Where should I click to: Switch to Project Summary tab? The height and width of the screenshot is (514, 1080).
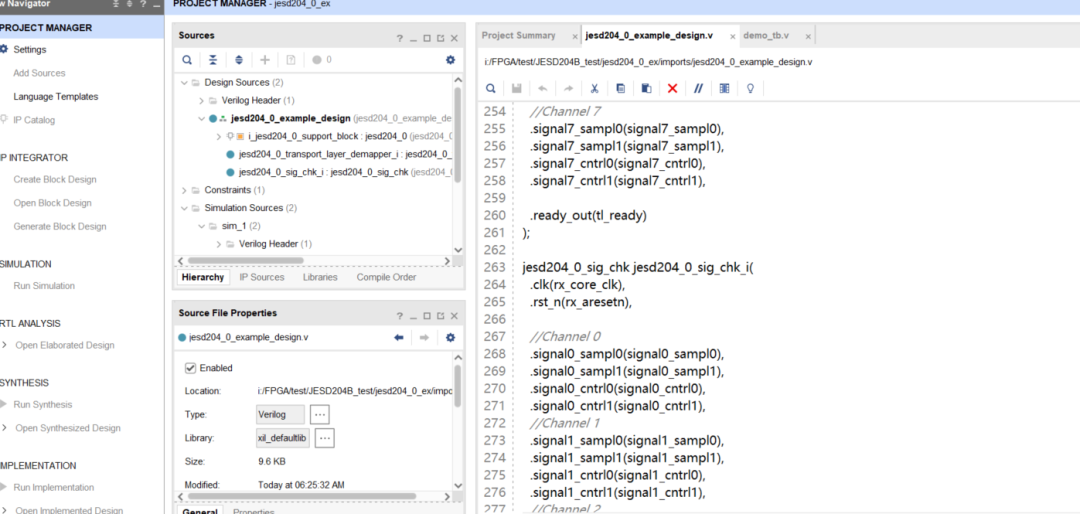tap(518, 35)
